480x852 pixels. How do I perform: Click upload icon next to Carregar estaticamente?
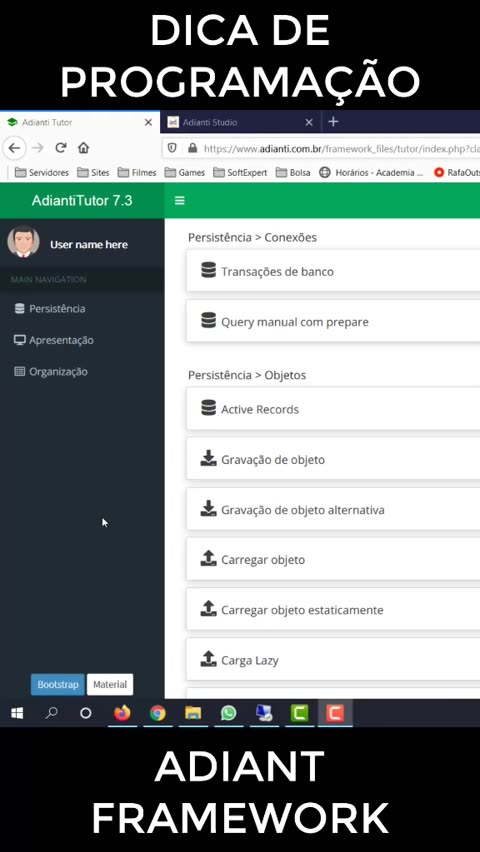coord(208,609)
